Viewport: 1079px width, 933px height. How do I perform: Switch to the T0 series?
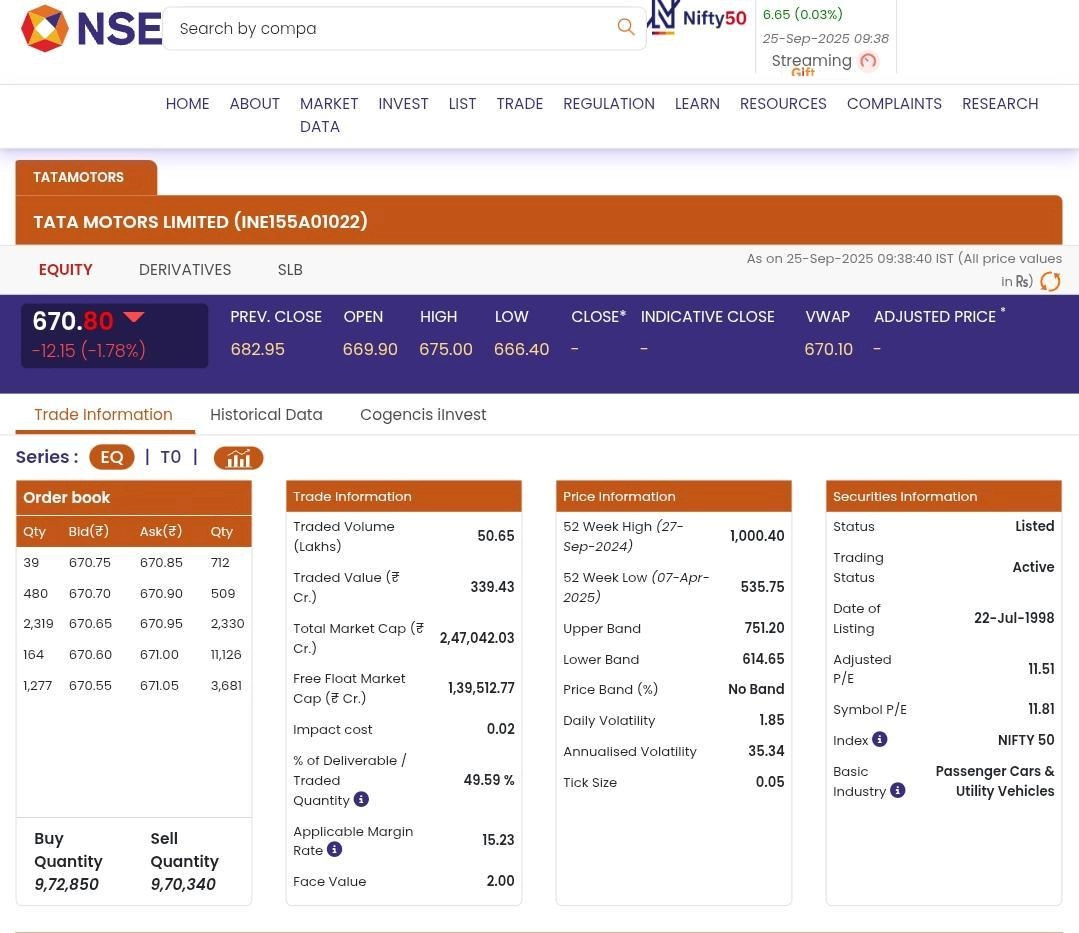pyautogui.click(x=170, y=457)
